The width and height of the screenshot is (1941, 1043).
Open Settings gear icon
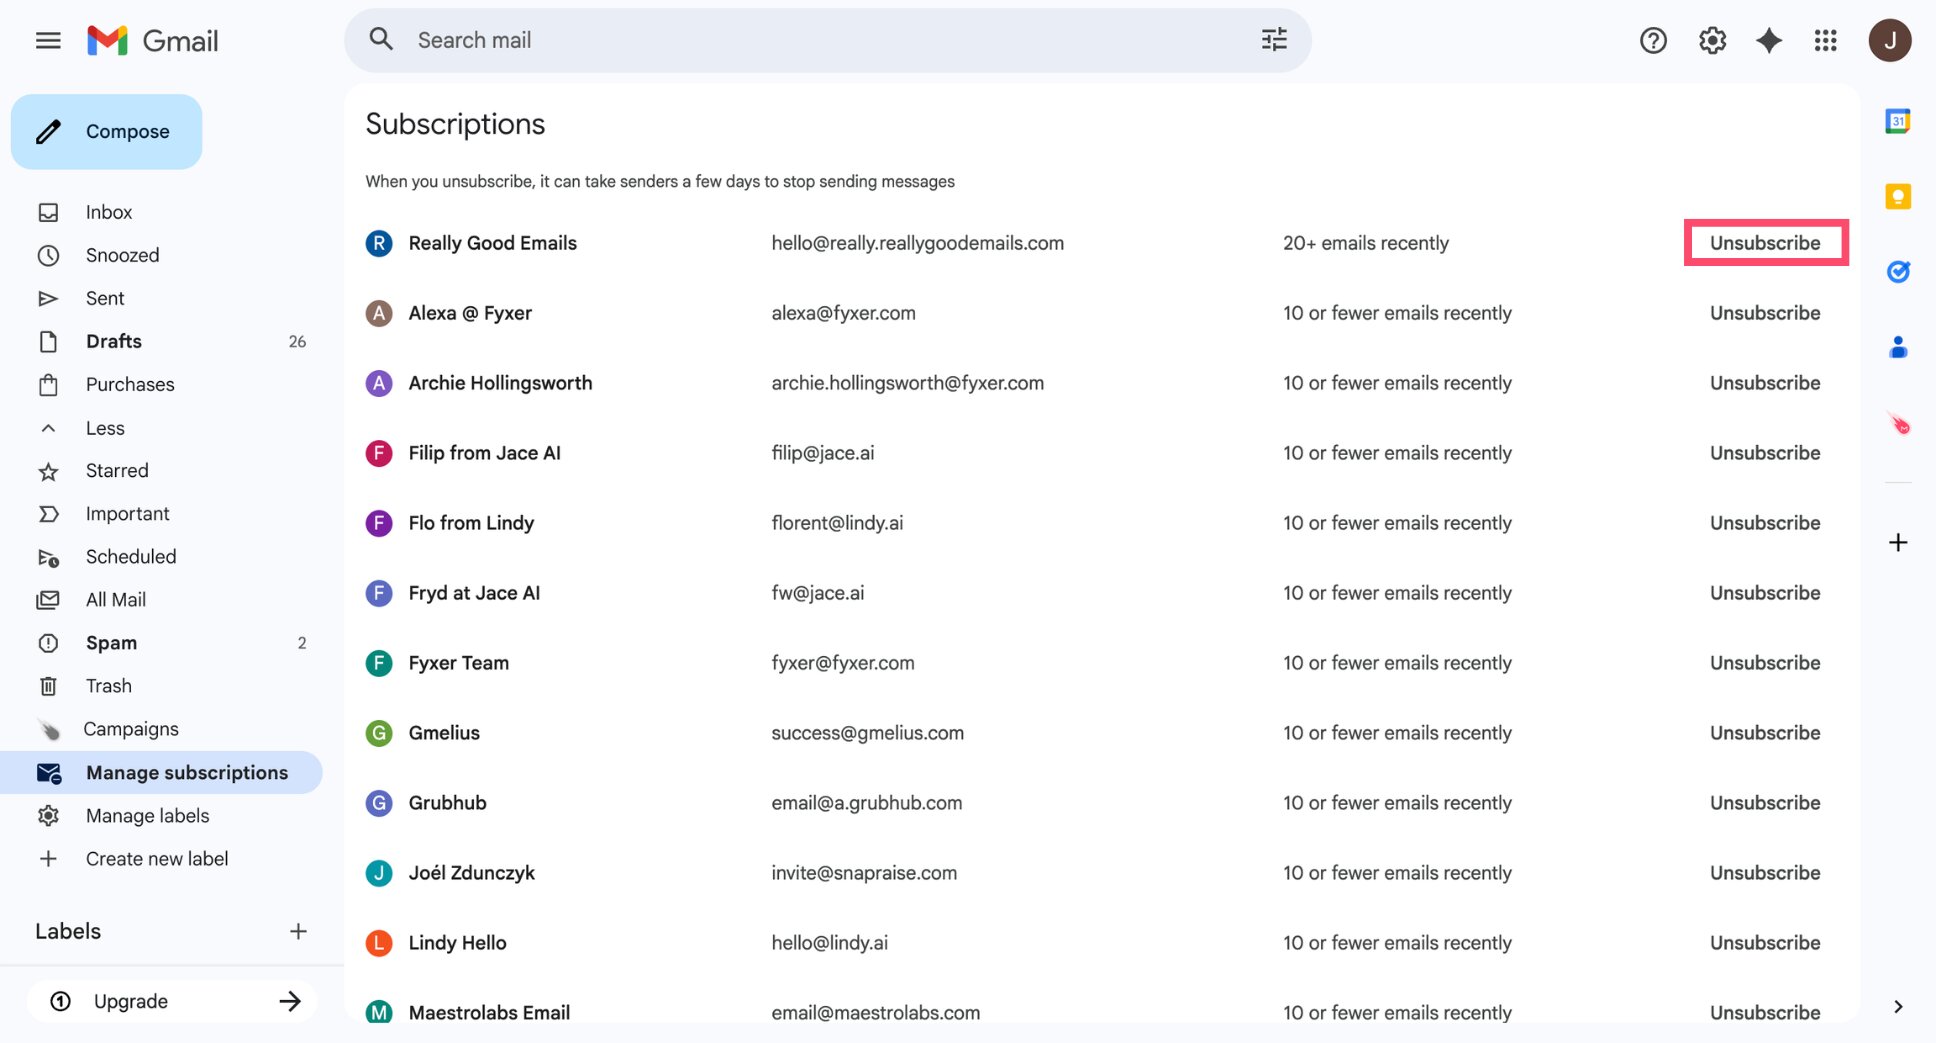1712,41
